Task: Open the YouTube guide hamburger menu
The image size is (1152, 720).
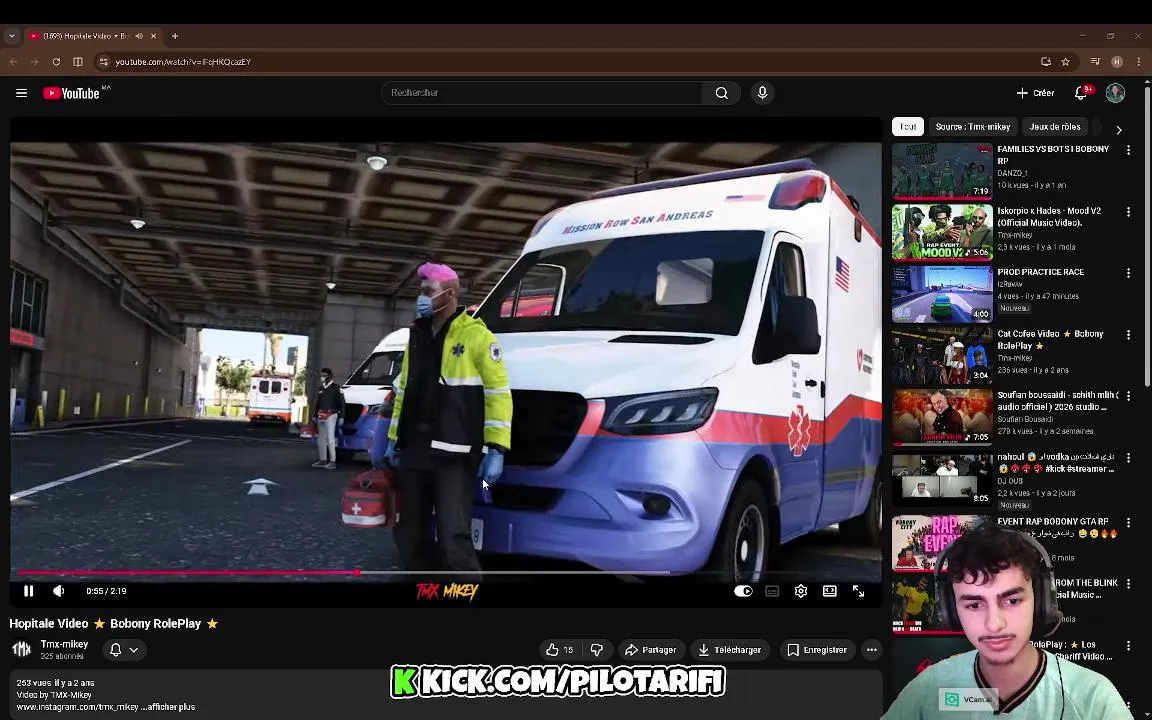Action: click(x=21, y=93)
